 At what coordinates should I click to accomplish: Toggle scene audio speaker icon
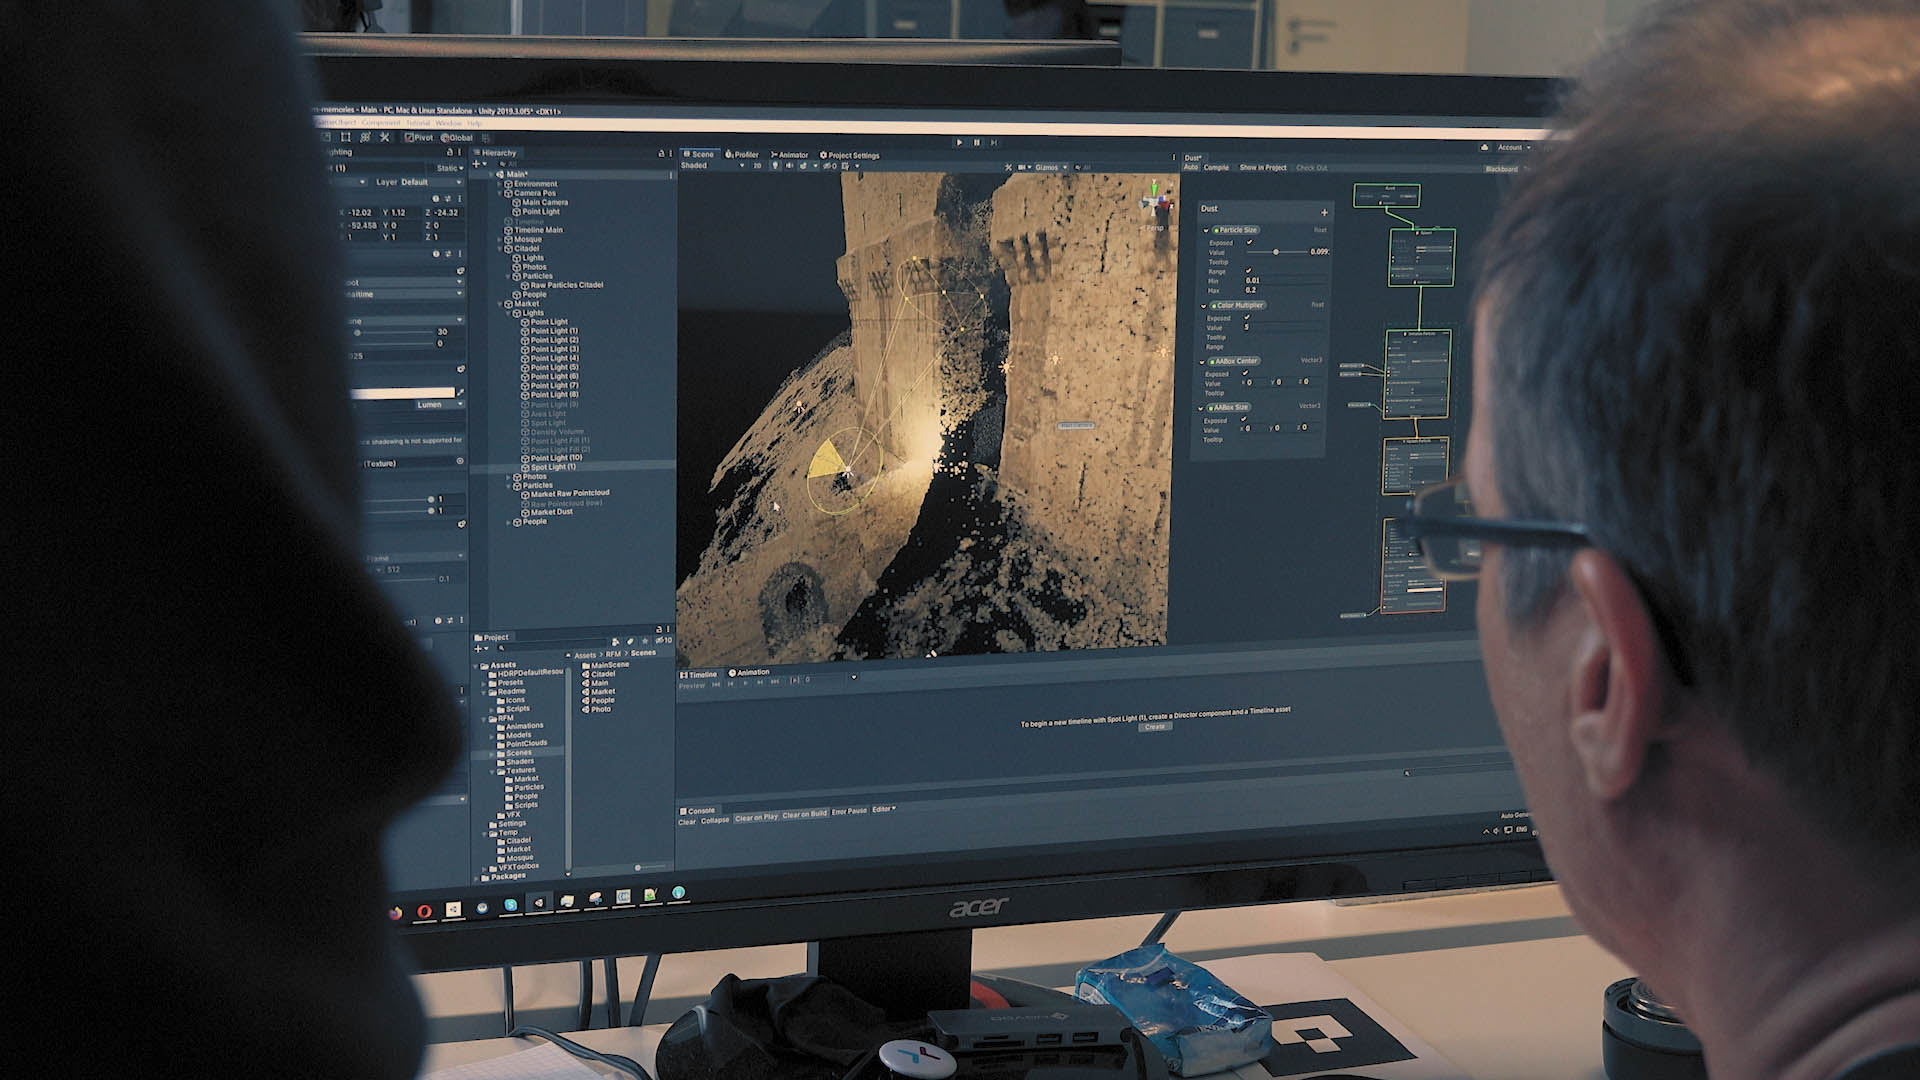788,166
